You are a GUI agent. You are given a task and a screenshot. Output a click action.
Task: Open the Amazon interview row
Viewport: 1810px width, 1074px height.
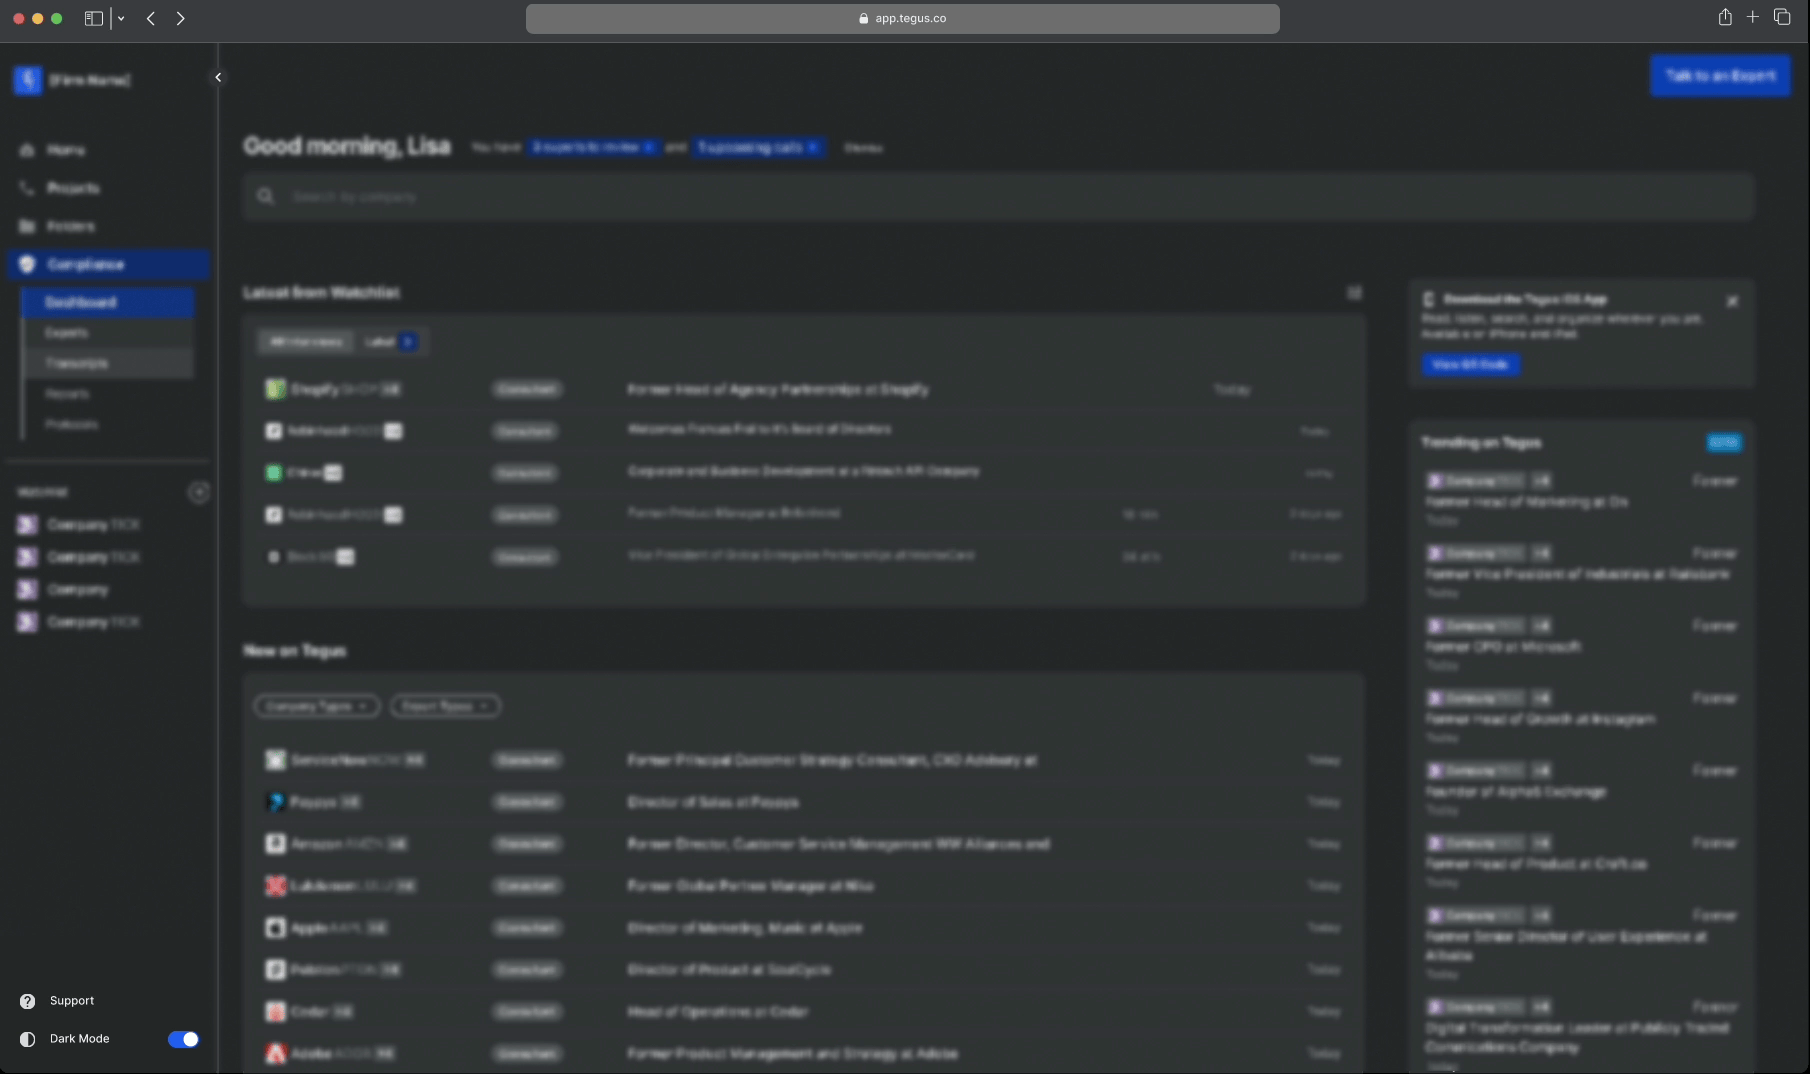click(803, 844)
